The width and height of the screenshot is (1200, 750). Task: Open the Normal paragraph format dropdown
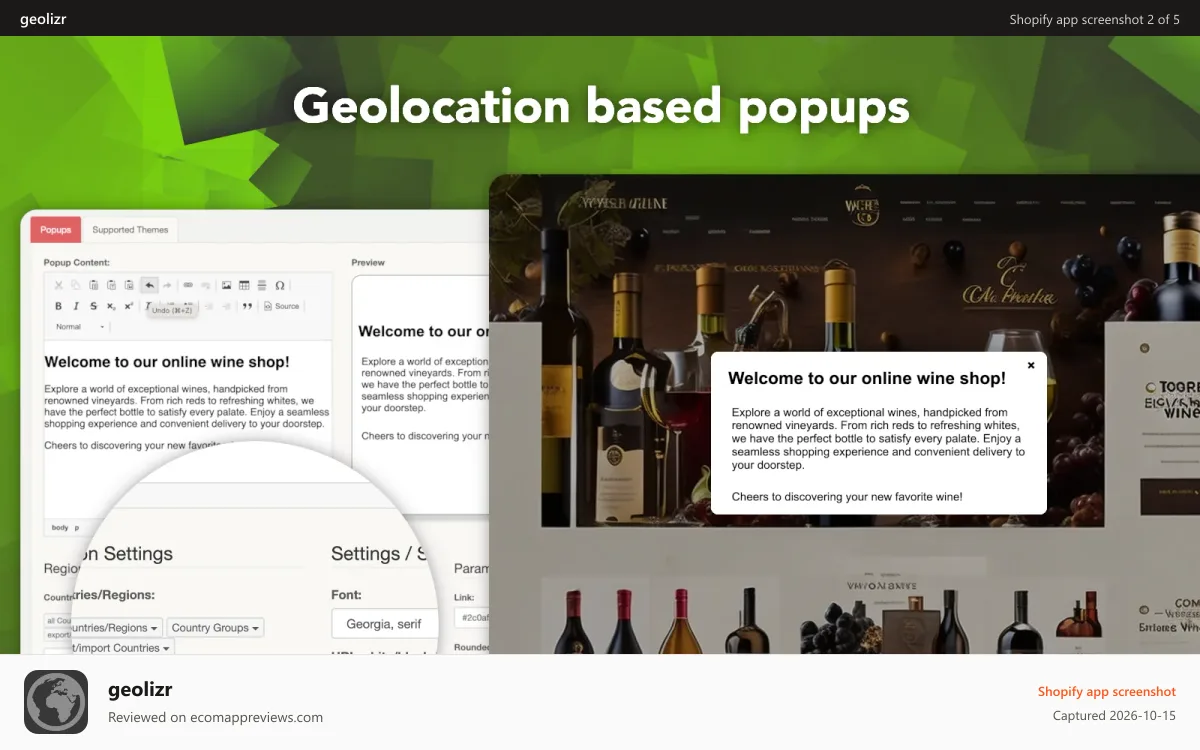click(81, 327)
